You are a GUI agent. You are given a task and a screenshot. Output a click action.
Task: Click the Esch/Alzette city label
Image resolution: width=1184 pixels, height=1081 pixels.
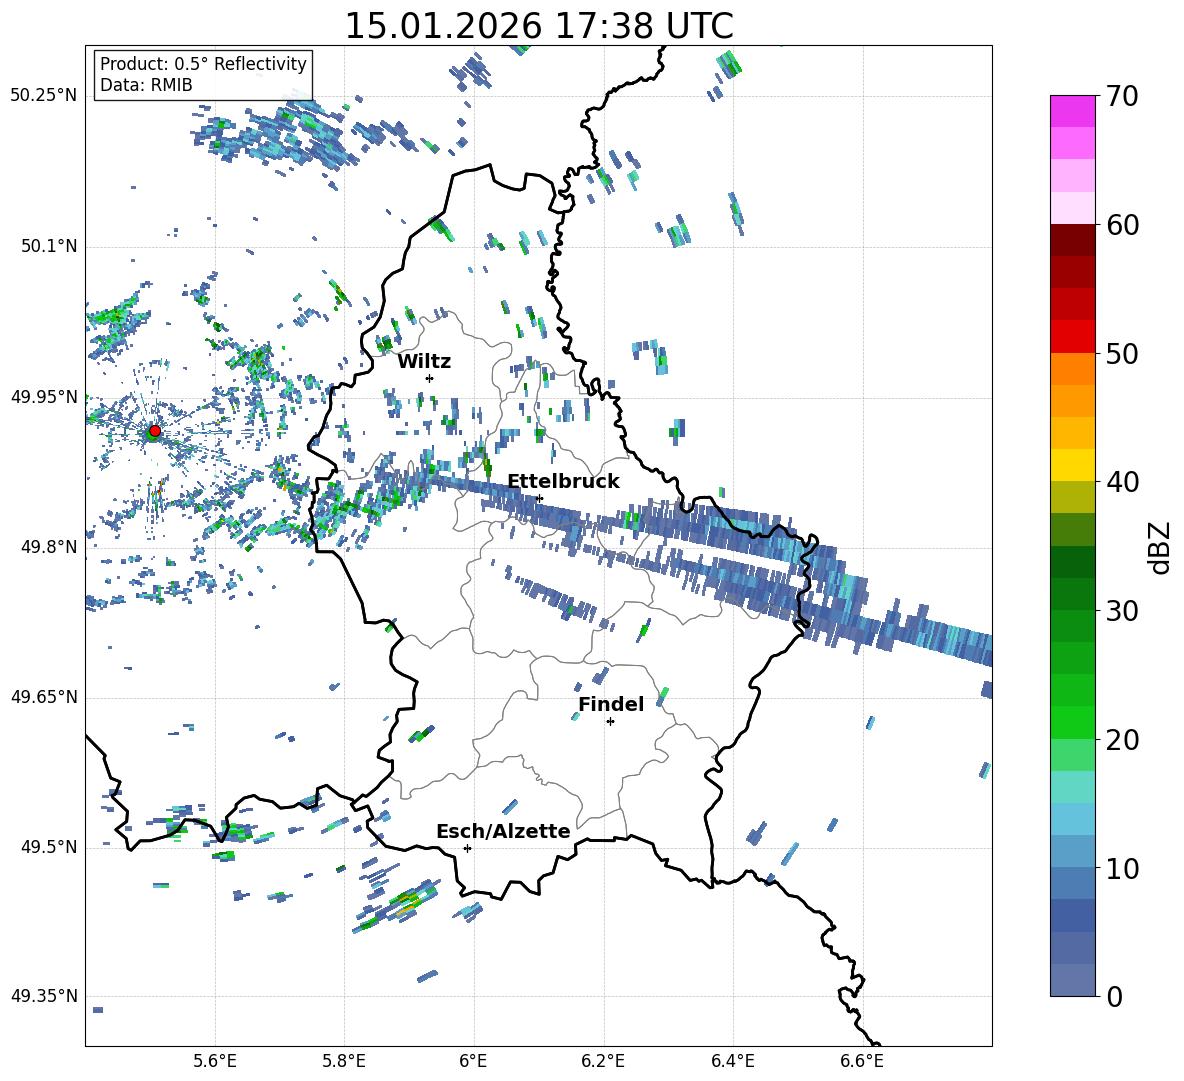(503, 831)
